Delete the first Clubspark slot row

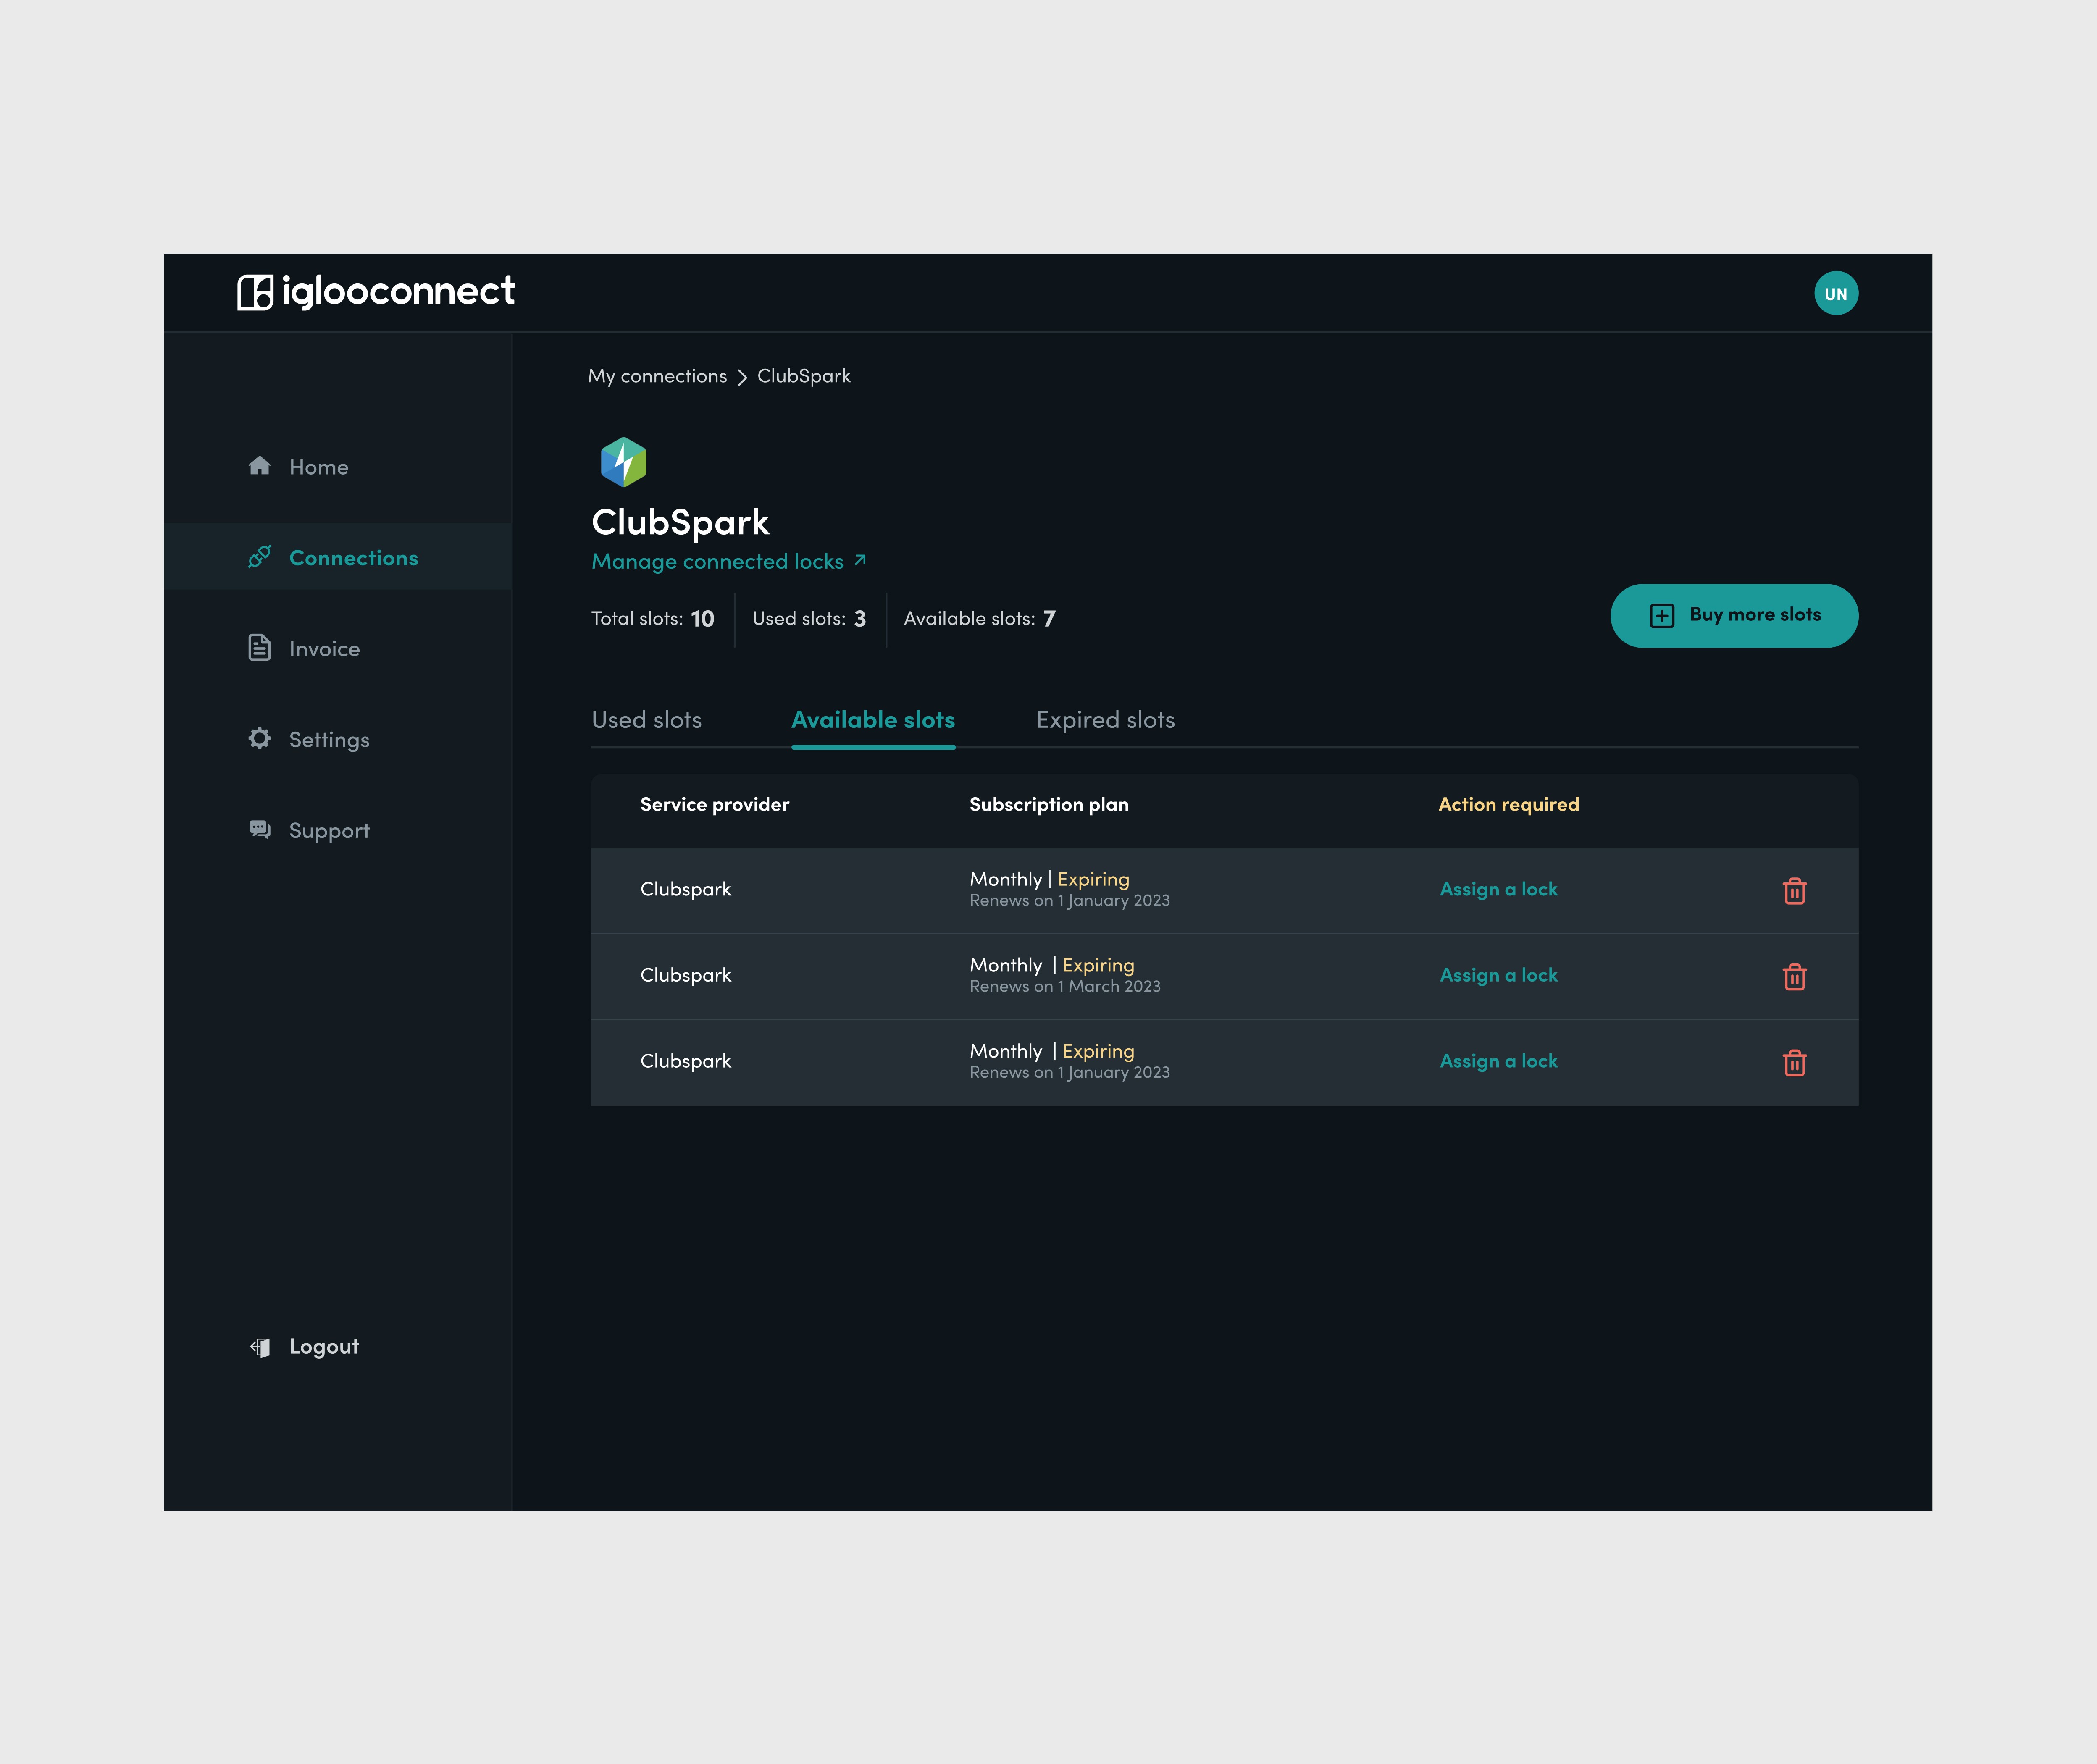[1794, 890]
